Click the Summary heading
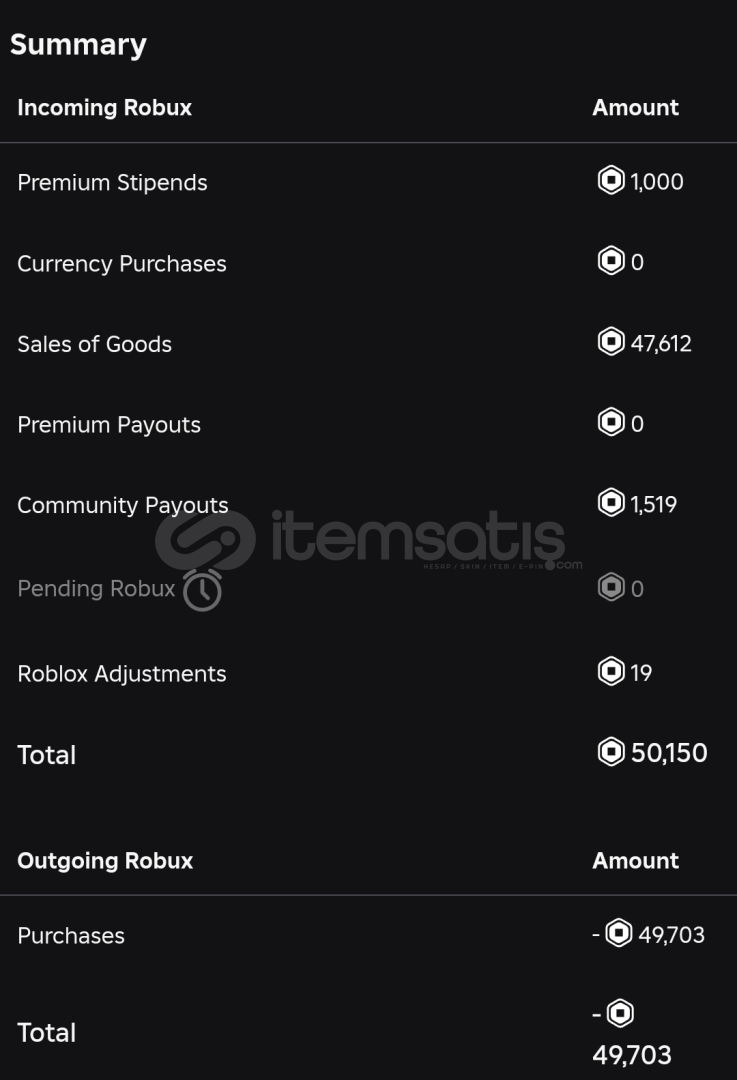Screen dimensions: 737x1080 tap(79, 45)
